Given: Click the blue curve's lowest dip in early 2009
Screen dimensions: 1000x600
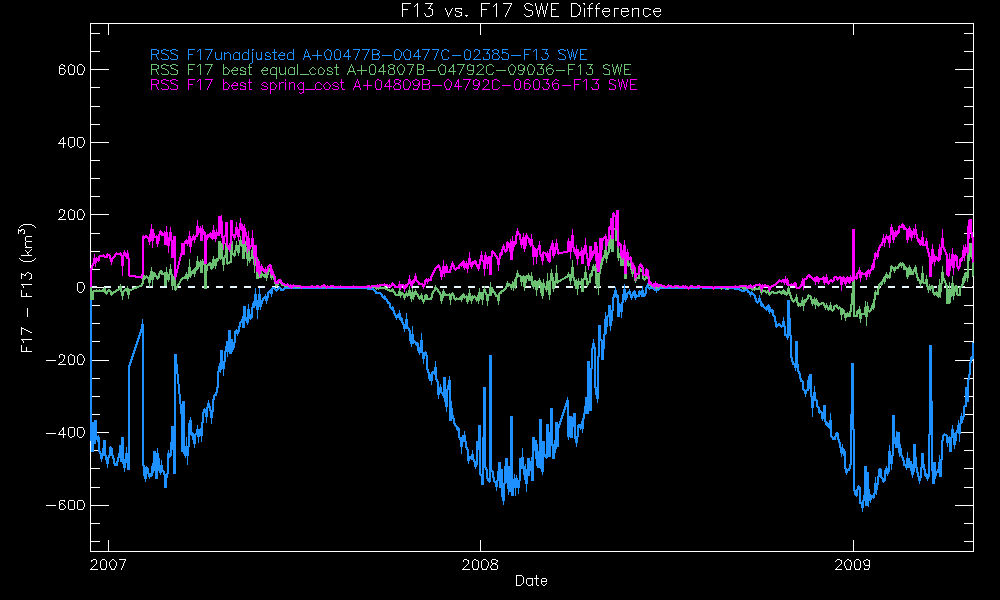Looking at the screenshot, I should click(x=863, y=508).
